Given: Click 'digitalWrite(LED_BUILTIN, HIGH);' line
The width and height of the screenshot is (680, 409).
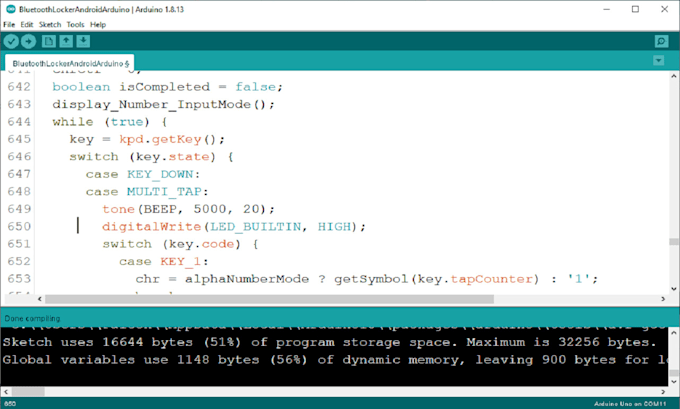Looking at the screenshot, I should coord(234,226).
